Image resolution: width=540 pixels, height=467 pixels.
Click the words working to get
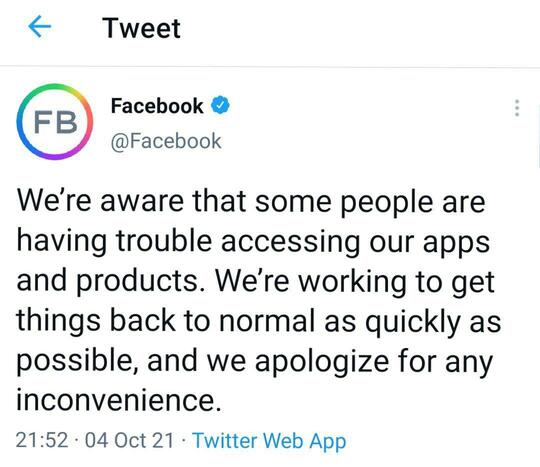point(397,283)
